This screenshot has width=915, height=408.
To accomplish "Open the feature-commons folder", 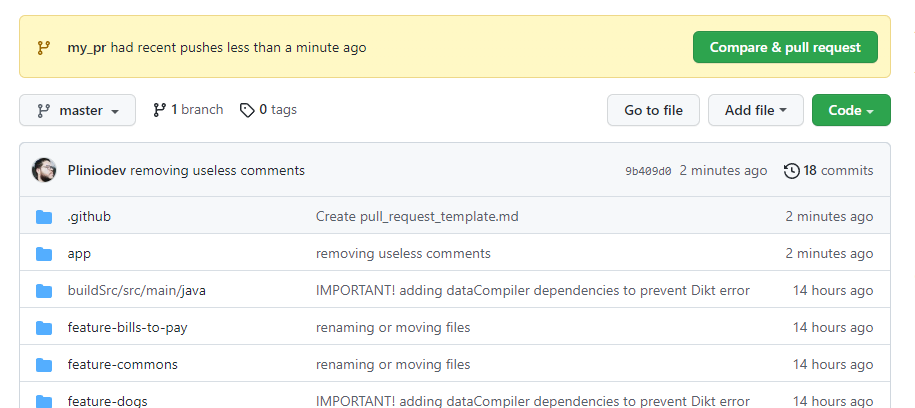I will coord(123,364).
